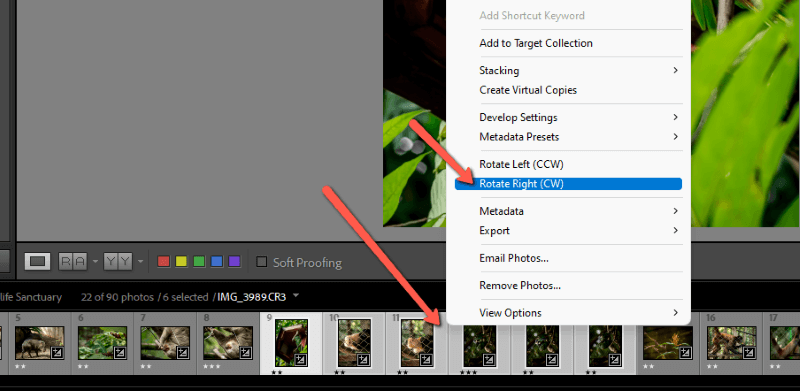The image size is (800, 391).
Task: Open adjustments badge on filmstrip thumbnail 10
Action: tap(364, 359)
